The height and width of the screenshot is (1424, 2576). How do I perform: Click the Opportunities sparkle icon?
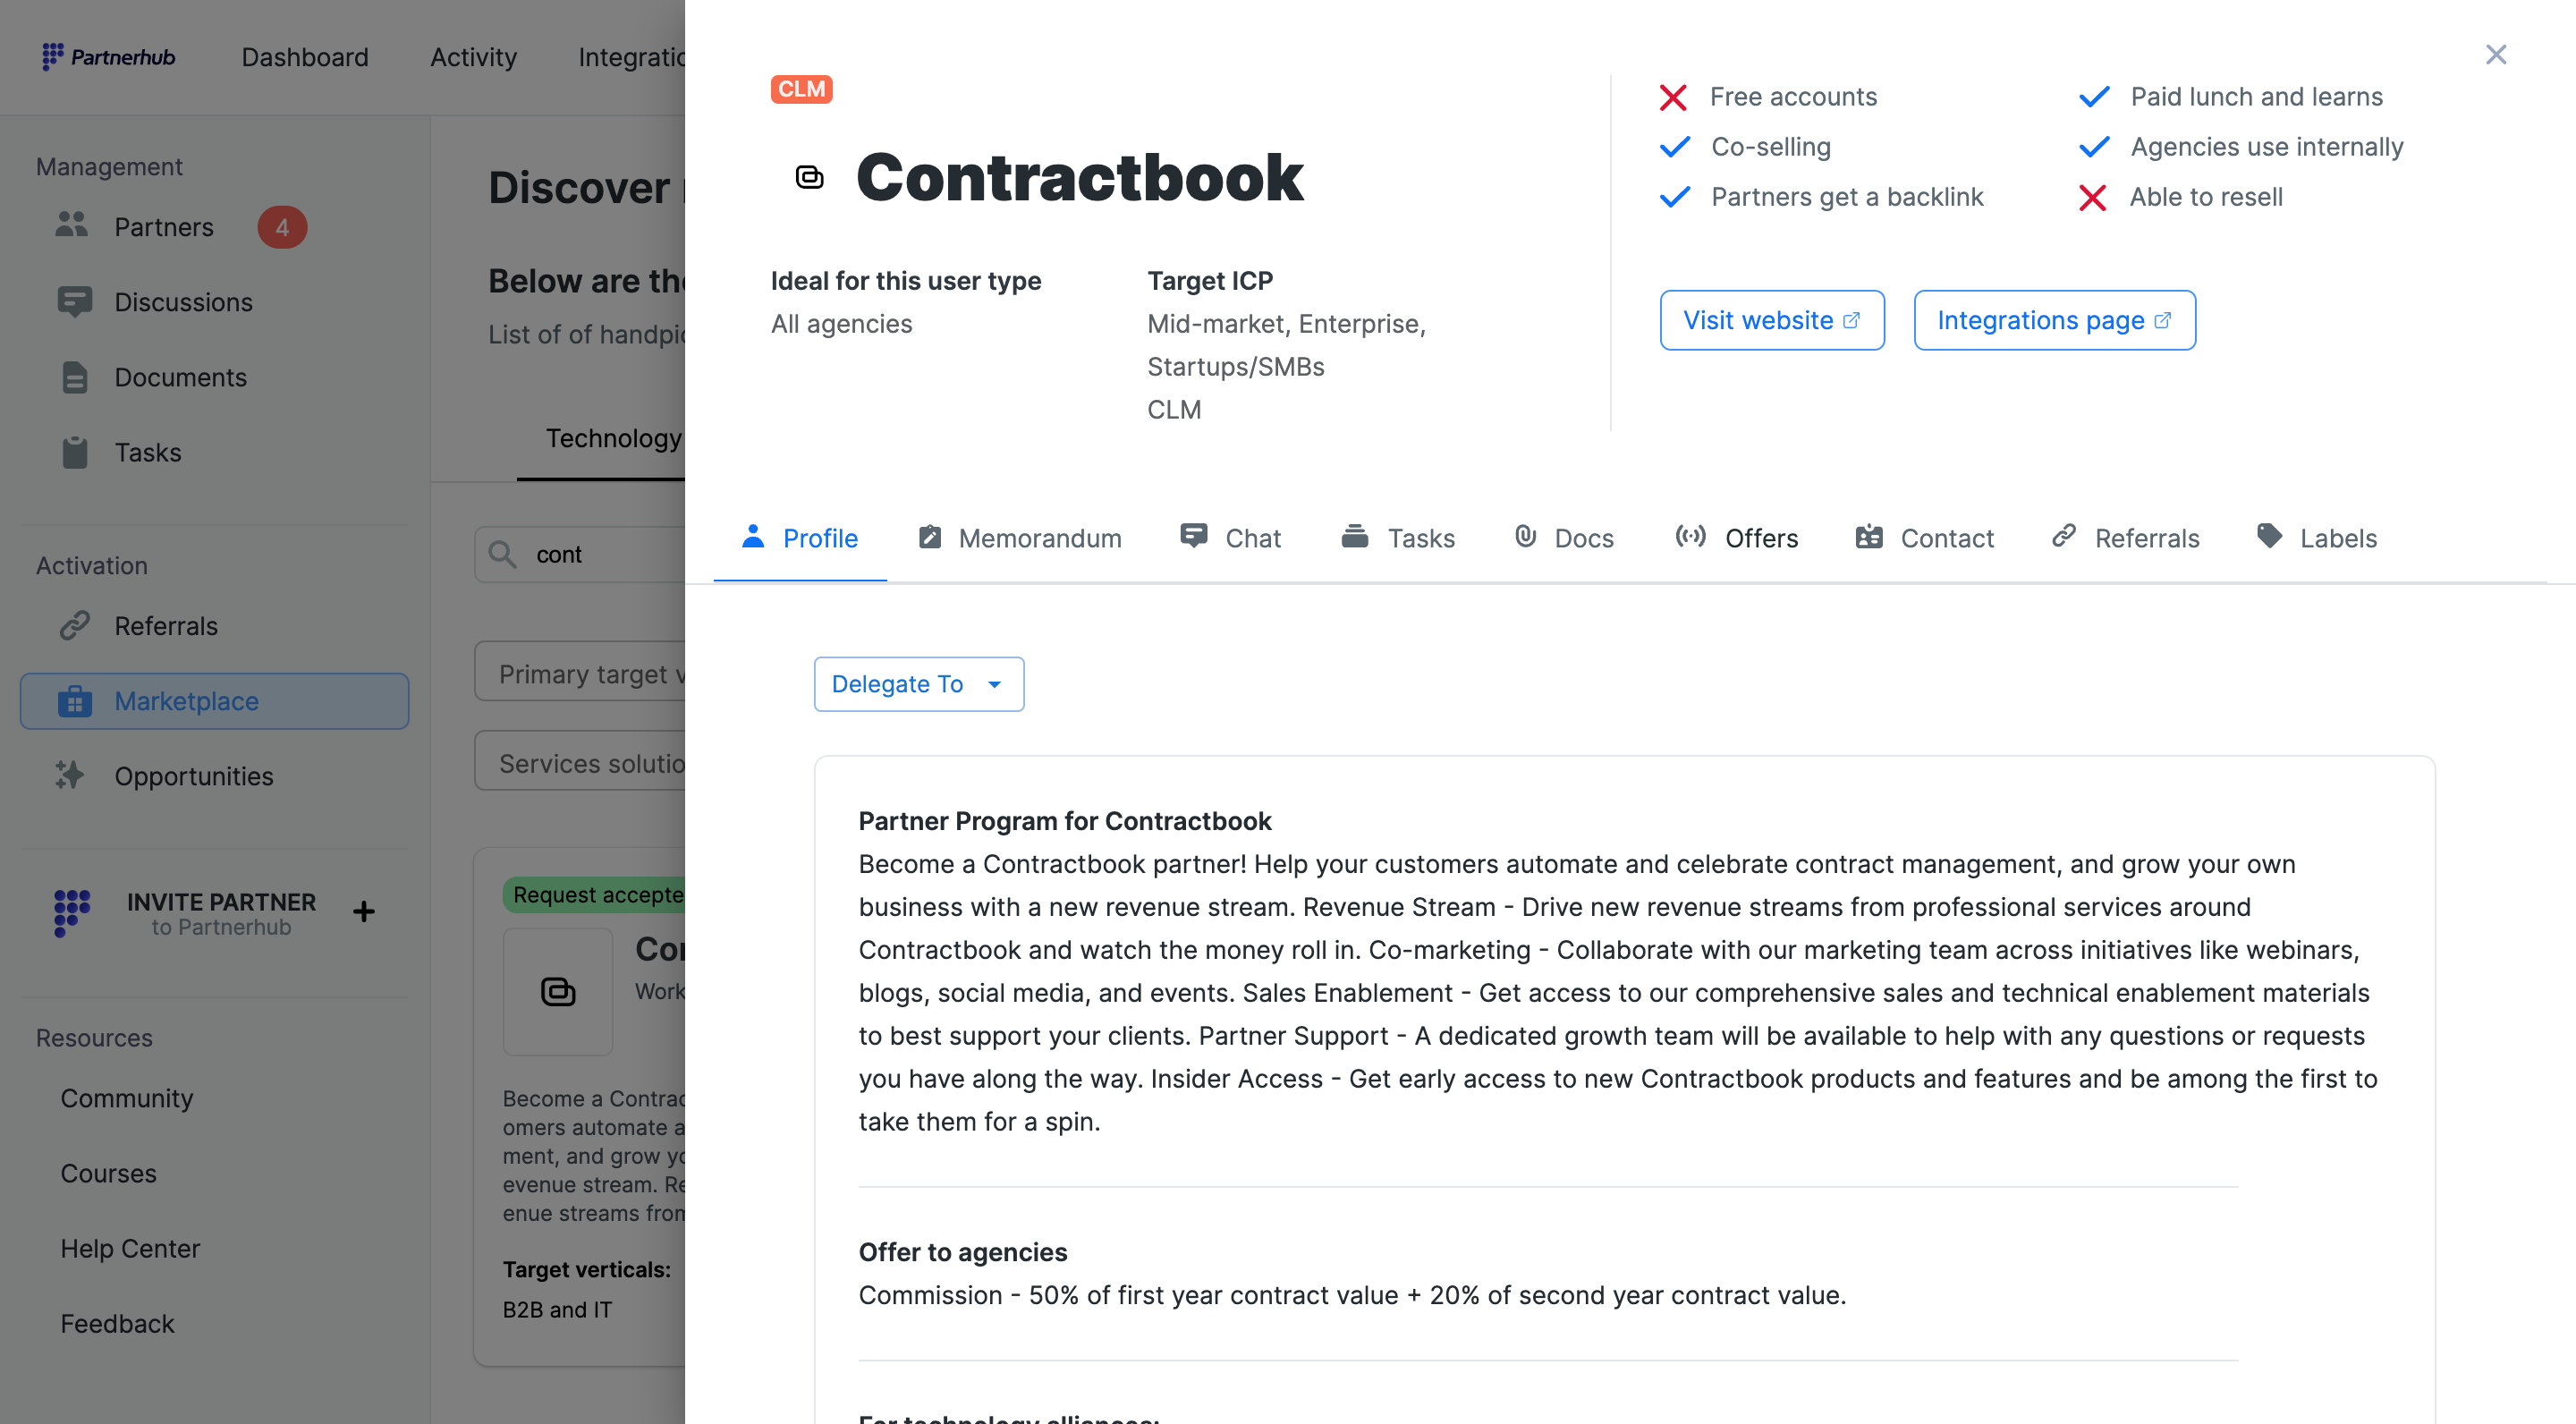tap(70, 775)
